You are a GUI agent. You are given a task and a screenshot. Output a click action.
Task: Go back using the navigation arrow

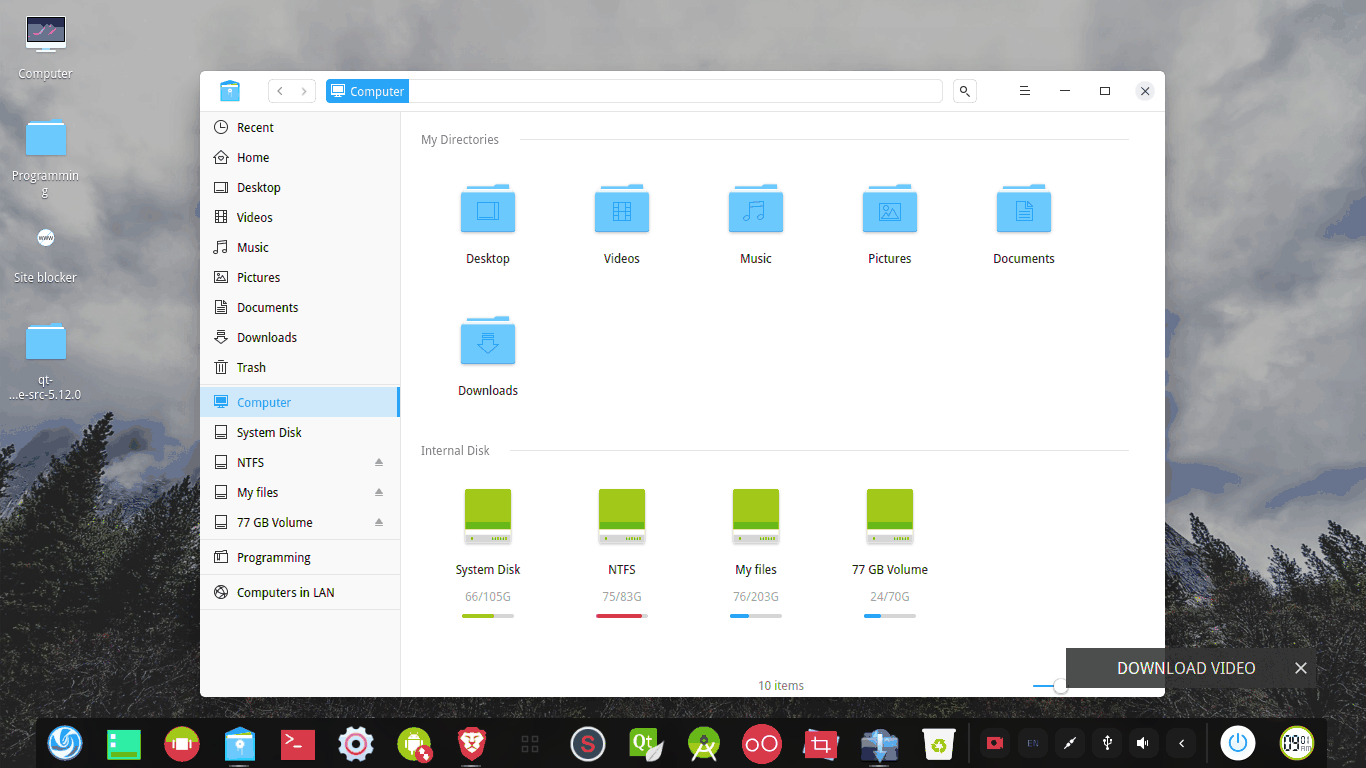(279, 90)
